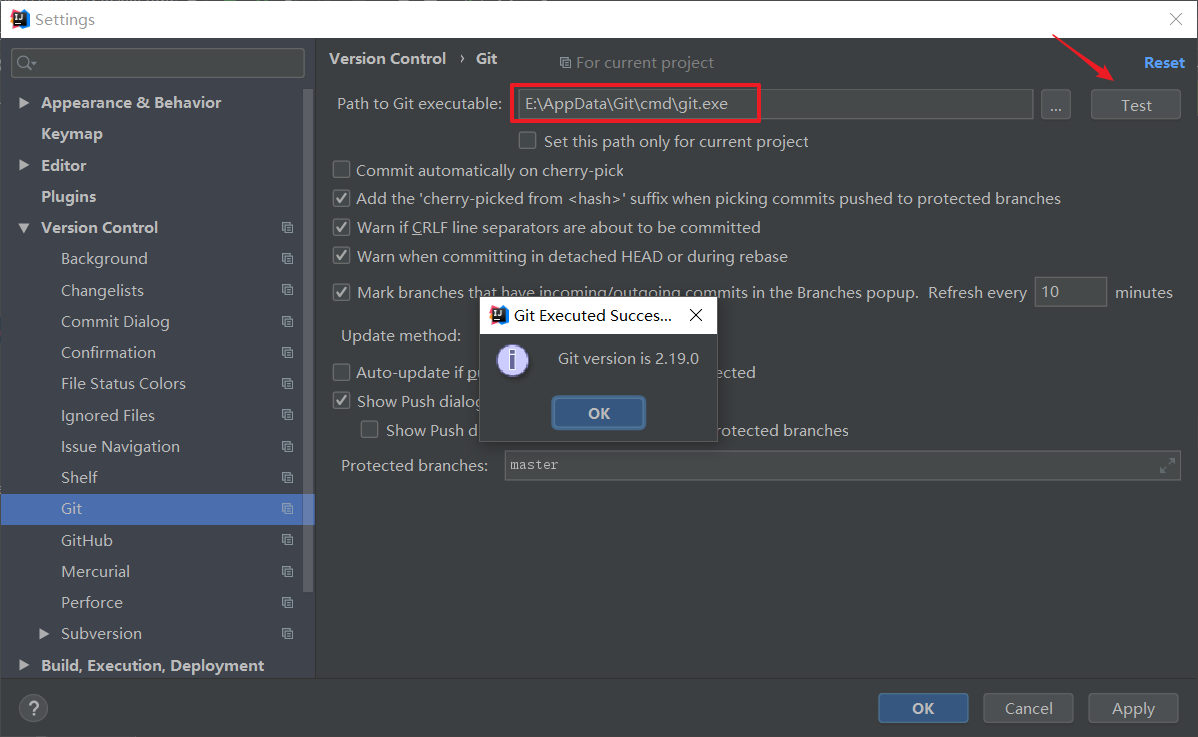Select Perforce settings page

92,603
